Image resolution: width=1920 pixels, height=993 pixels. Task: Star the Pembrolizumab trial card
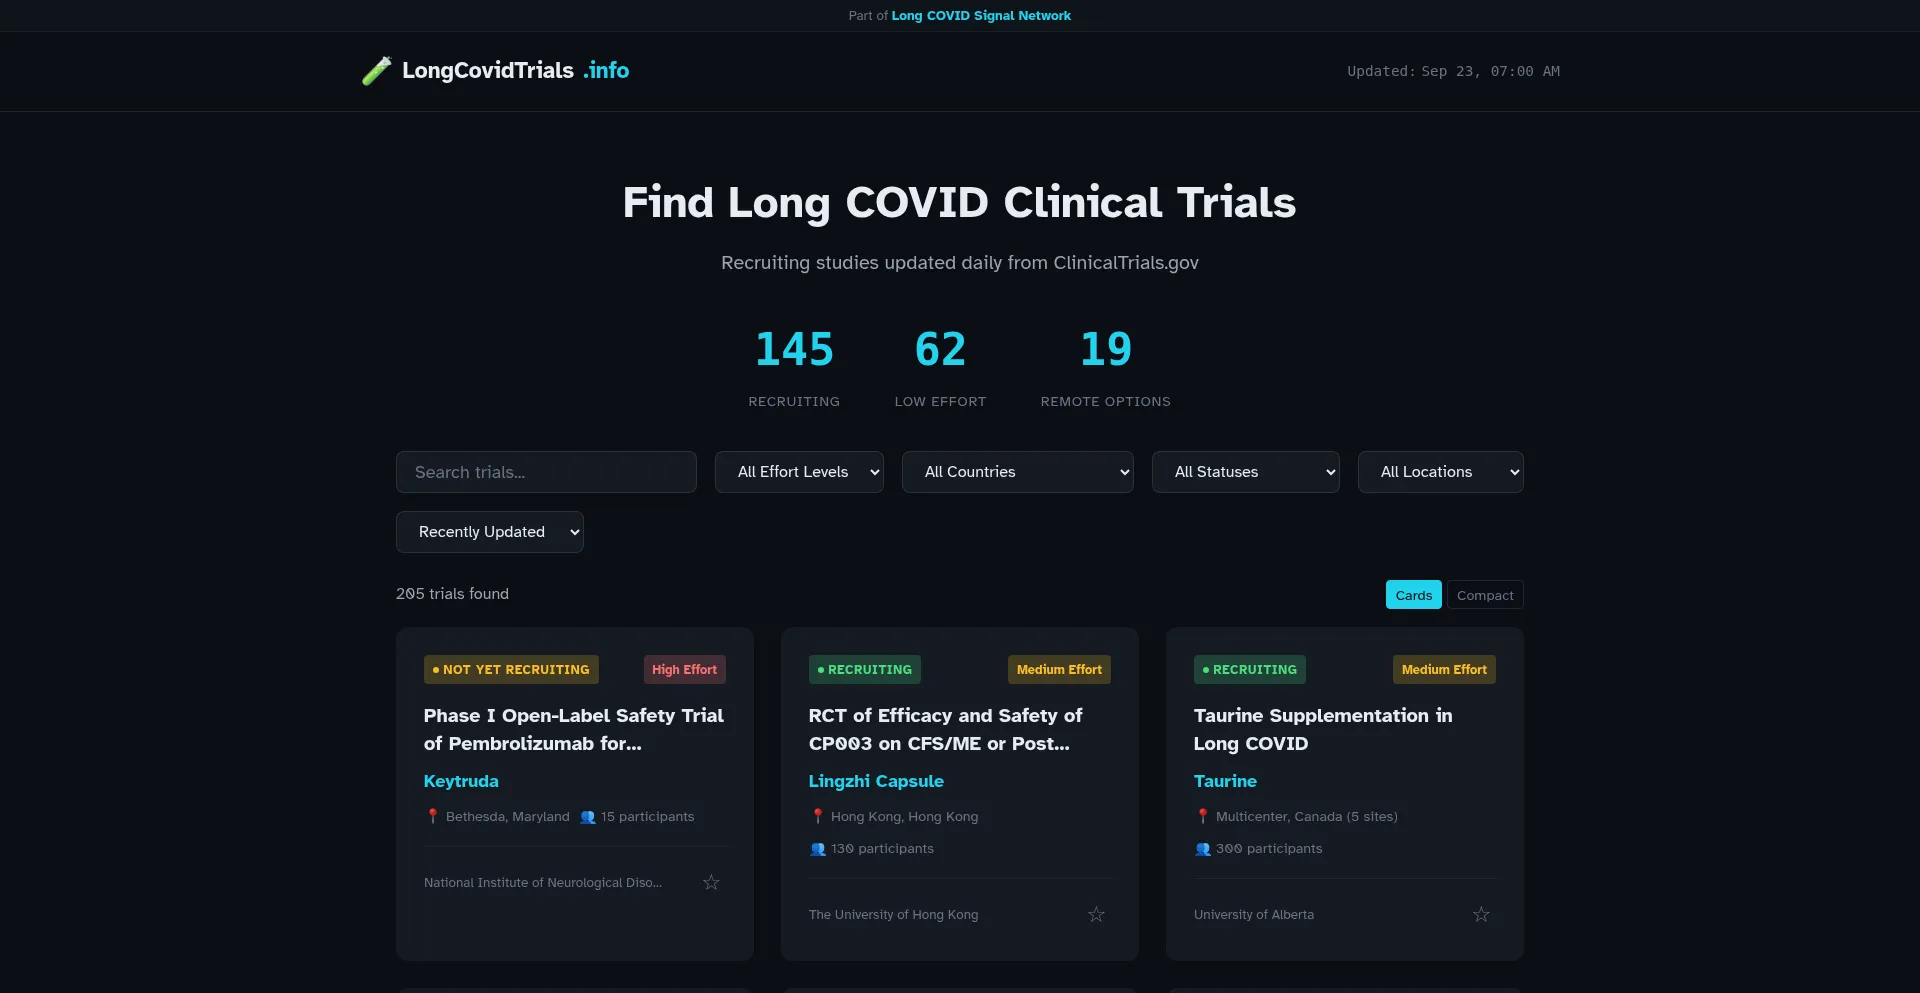pos(711,882)
